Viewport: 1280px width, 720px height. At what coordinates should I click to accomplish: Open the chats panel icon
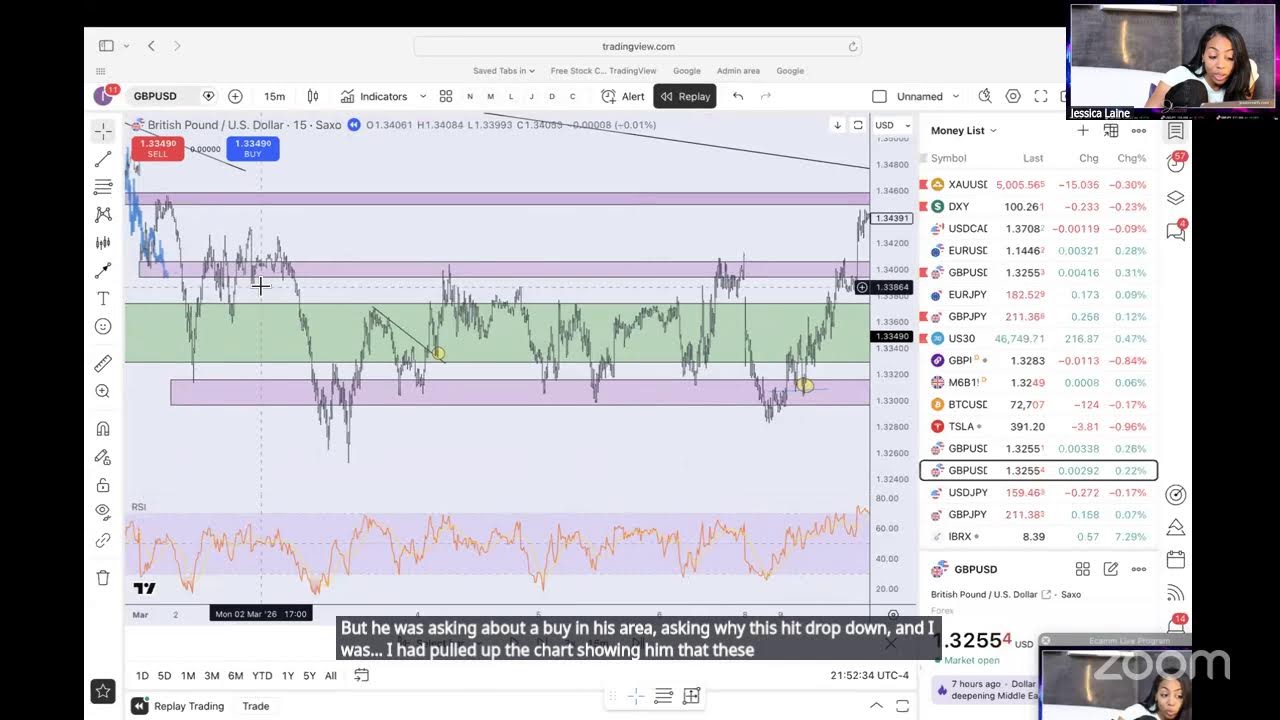coord(1176,232)
